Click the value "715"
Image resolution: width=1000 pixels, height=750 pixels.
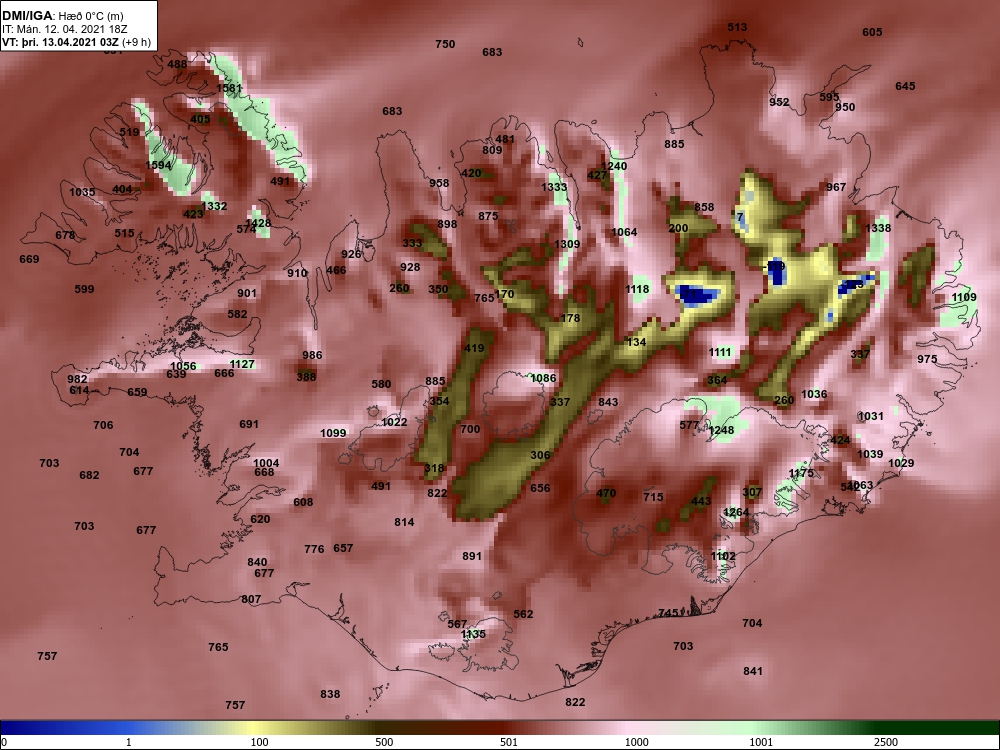653,497
